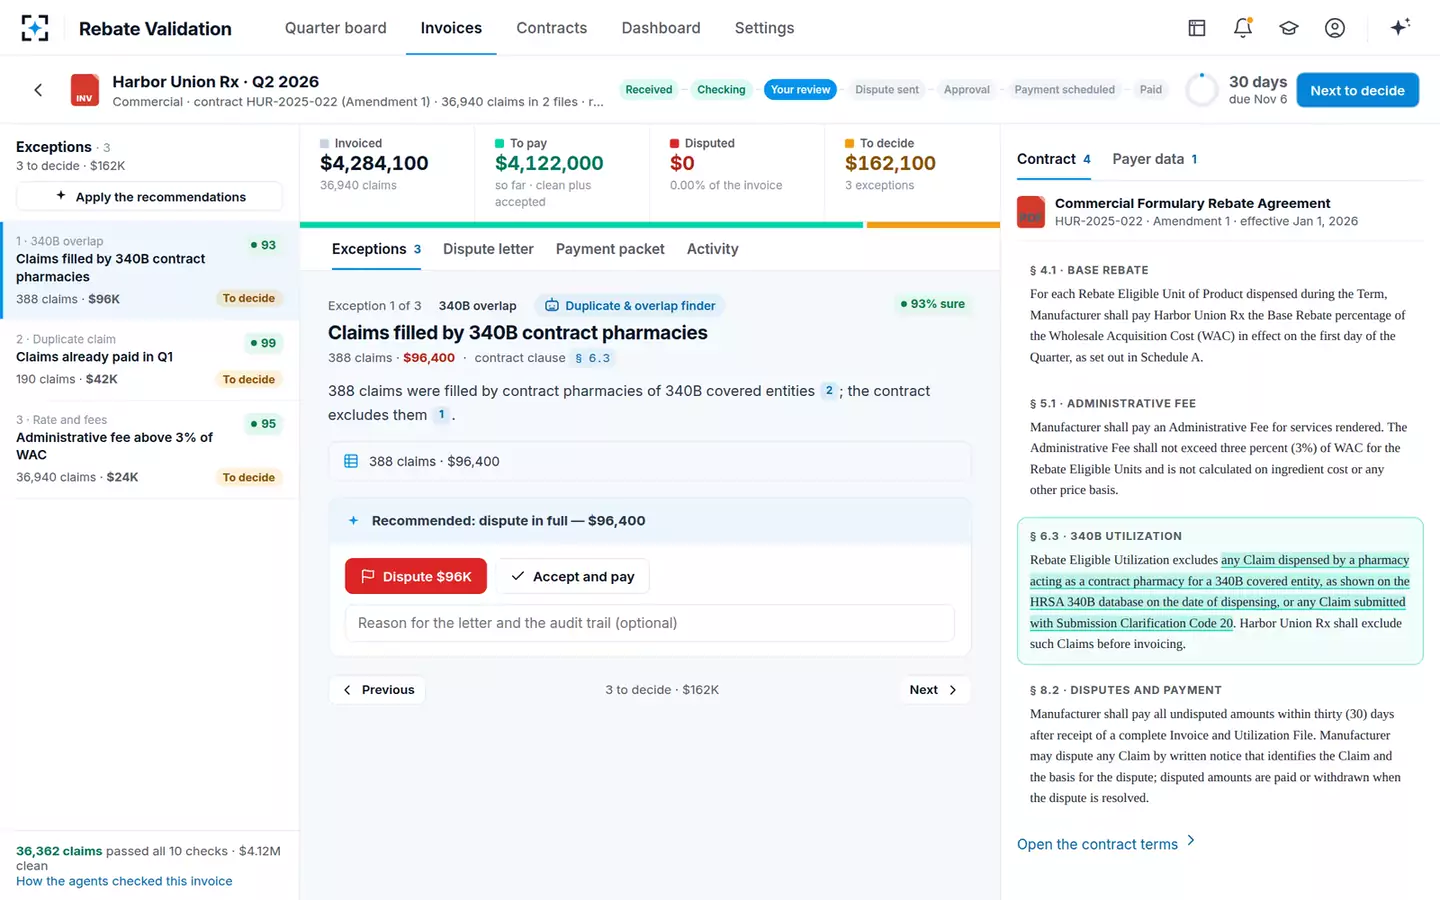Switch to the Payer data tab

[x=1155, y=159]
